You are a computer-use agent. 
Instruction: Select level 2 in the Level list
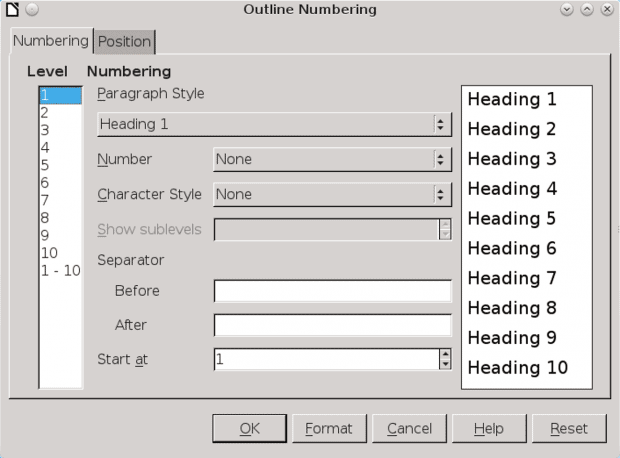coord(61,113)
